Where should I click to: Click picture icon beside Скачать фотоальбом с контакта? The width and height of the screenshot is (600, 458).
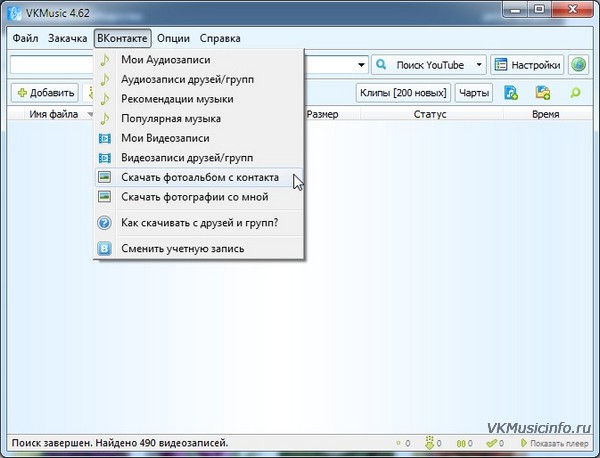(x=104, y=177)
